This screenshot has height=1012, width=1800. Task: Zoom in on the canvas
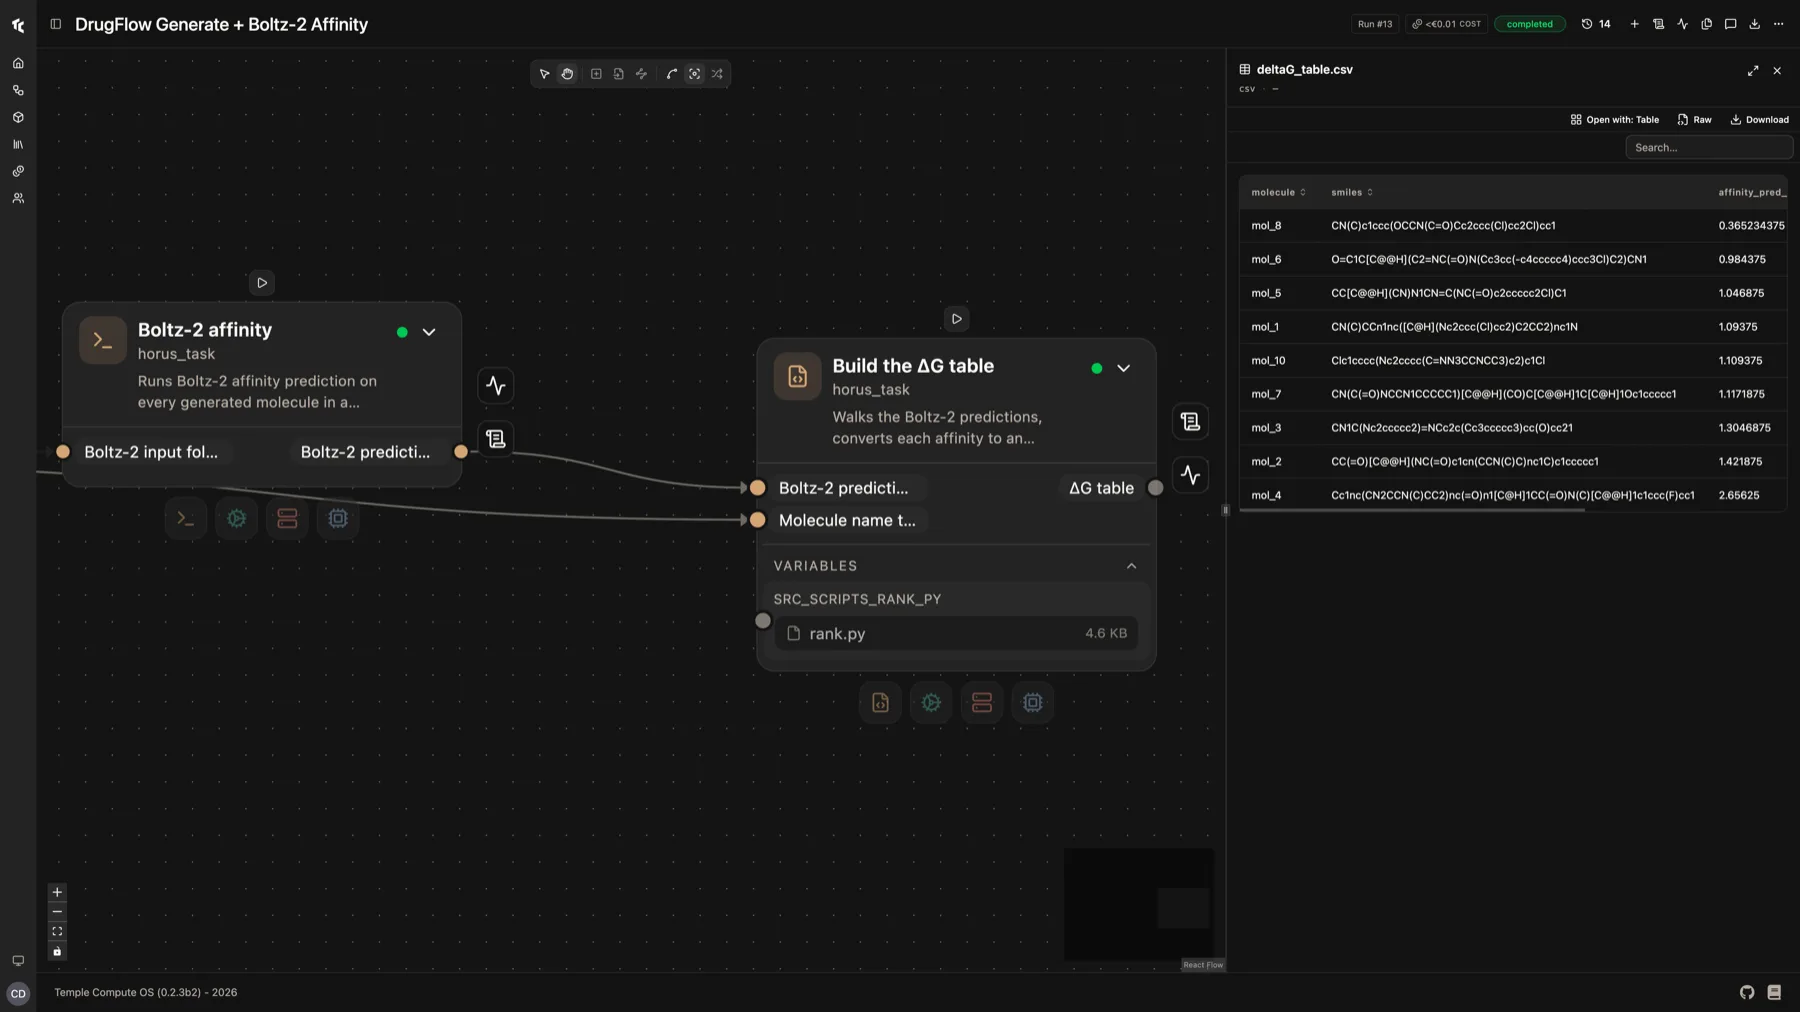57,893
